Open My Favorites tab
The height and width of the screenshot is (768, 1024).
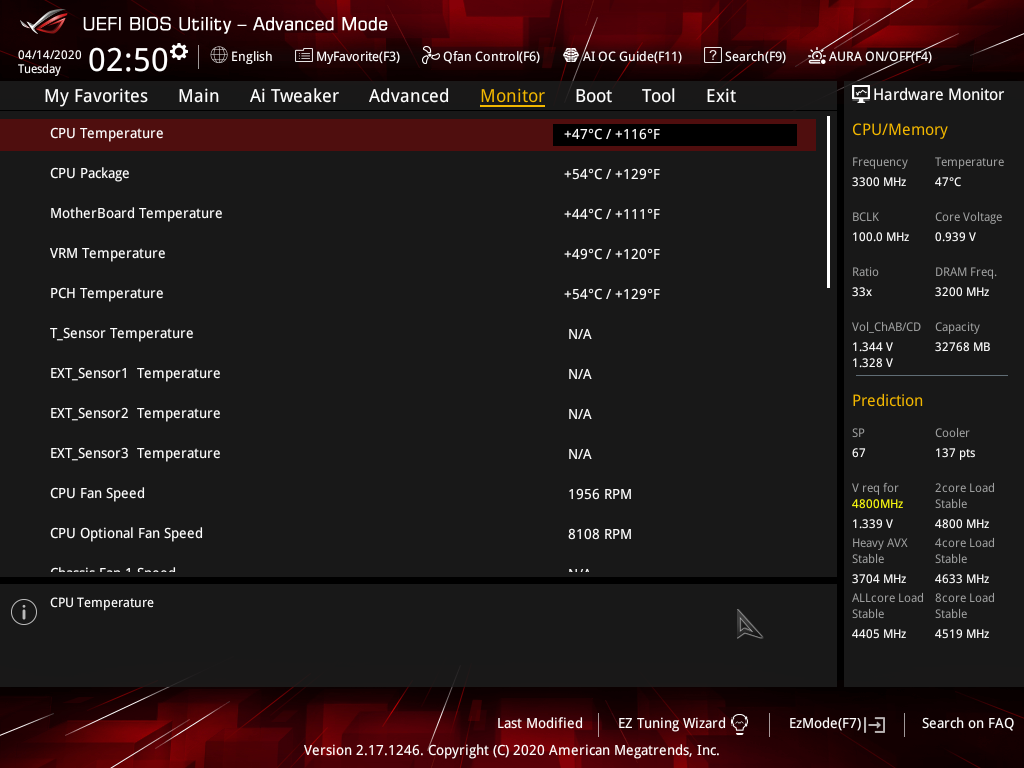pos(96,96)
